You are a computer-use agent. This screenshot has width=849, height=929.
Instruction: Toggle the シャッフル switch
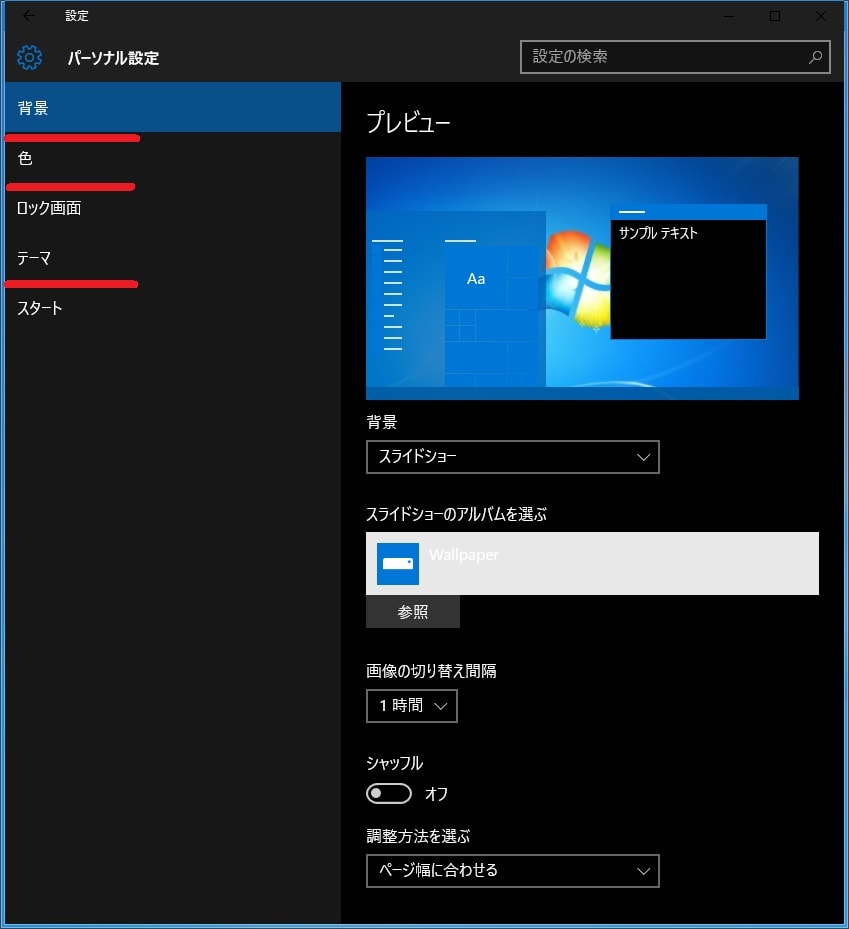389,793
